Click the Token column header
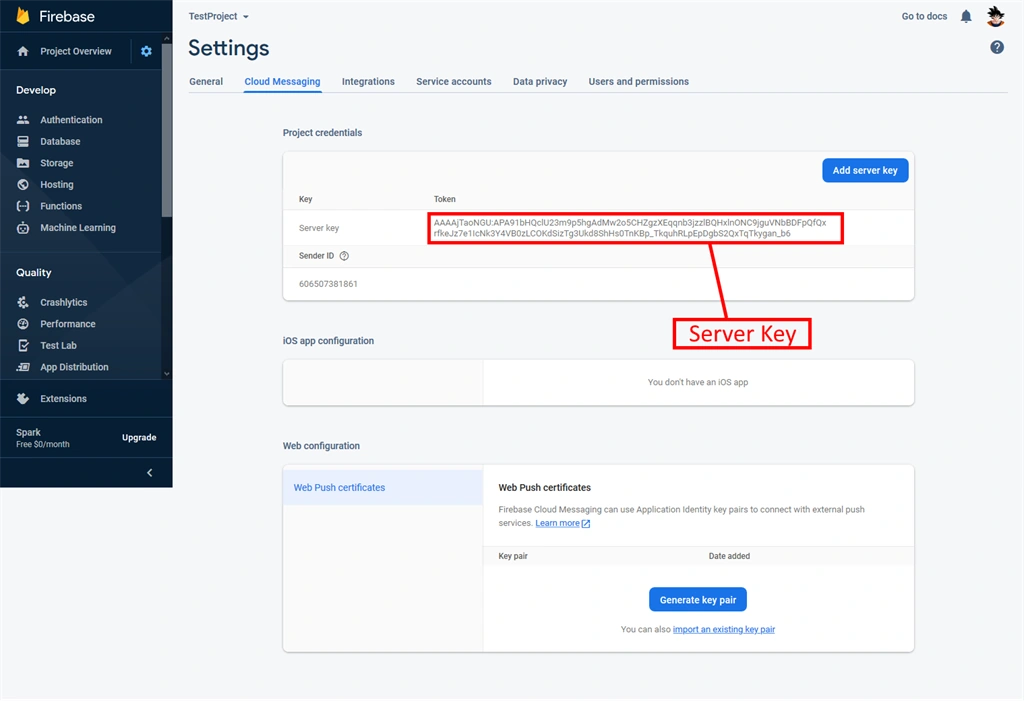This screenshot has height=701, width=1024. click(x=444, y=199)
